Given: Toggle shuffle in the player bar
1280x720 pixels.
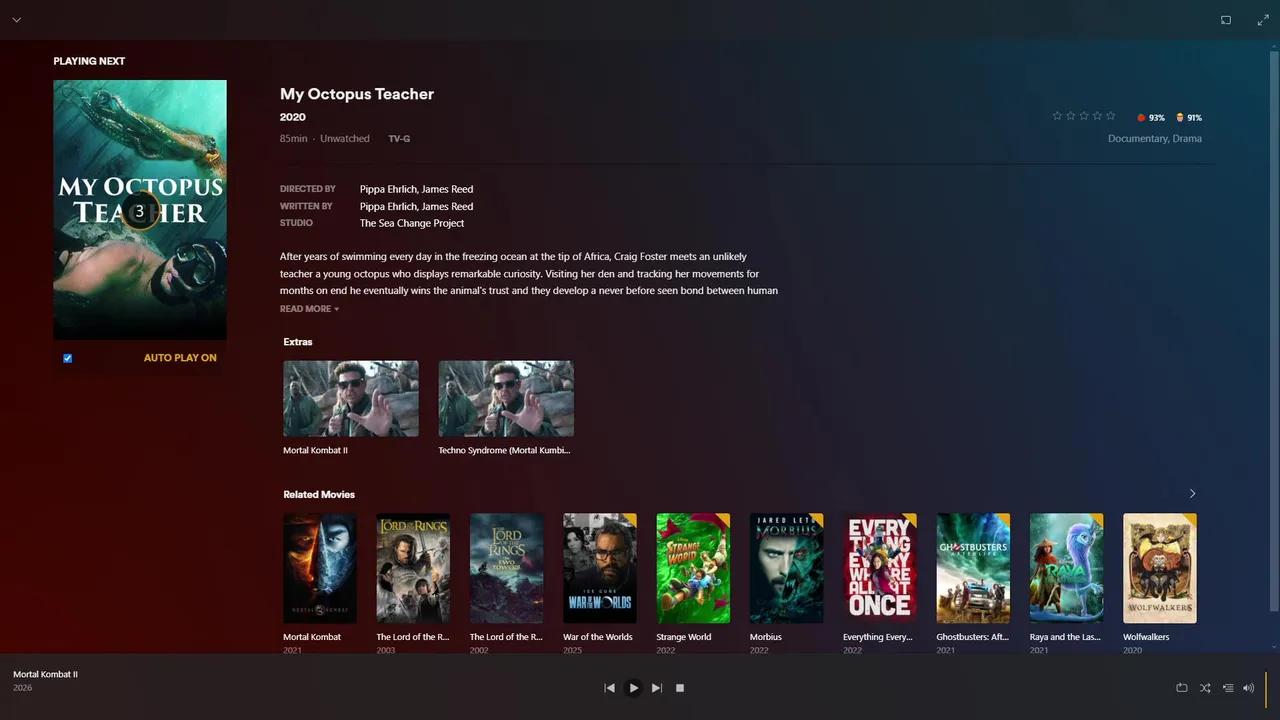Looking at the screenshot, I should [x=1205, y=688].
